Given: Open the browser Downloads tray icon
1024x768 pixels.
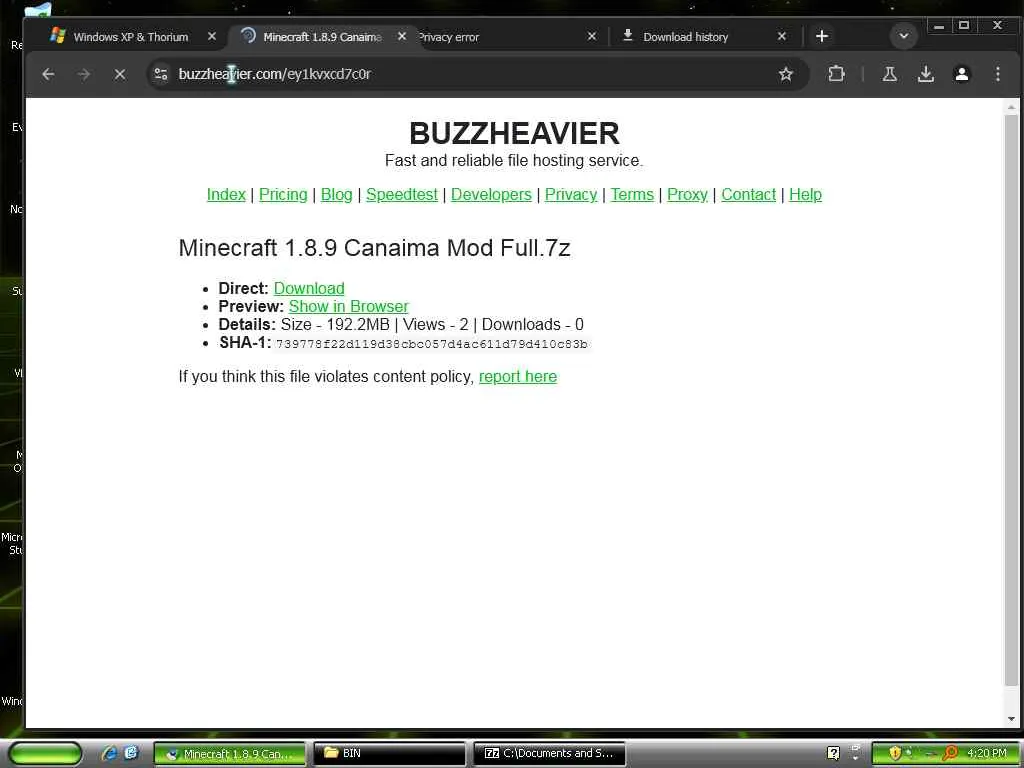Looking at the screenshot, I should point(925,74).
